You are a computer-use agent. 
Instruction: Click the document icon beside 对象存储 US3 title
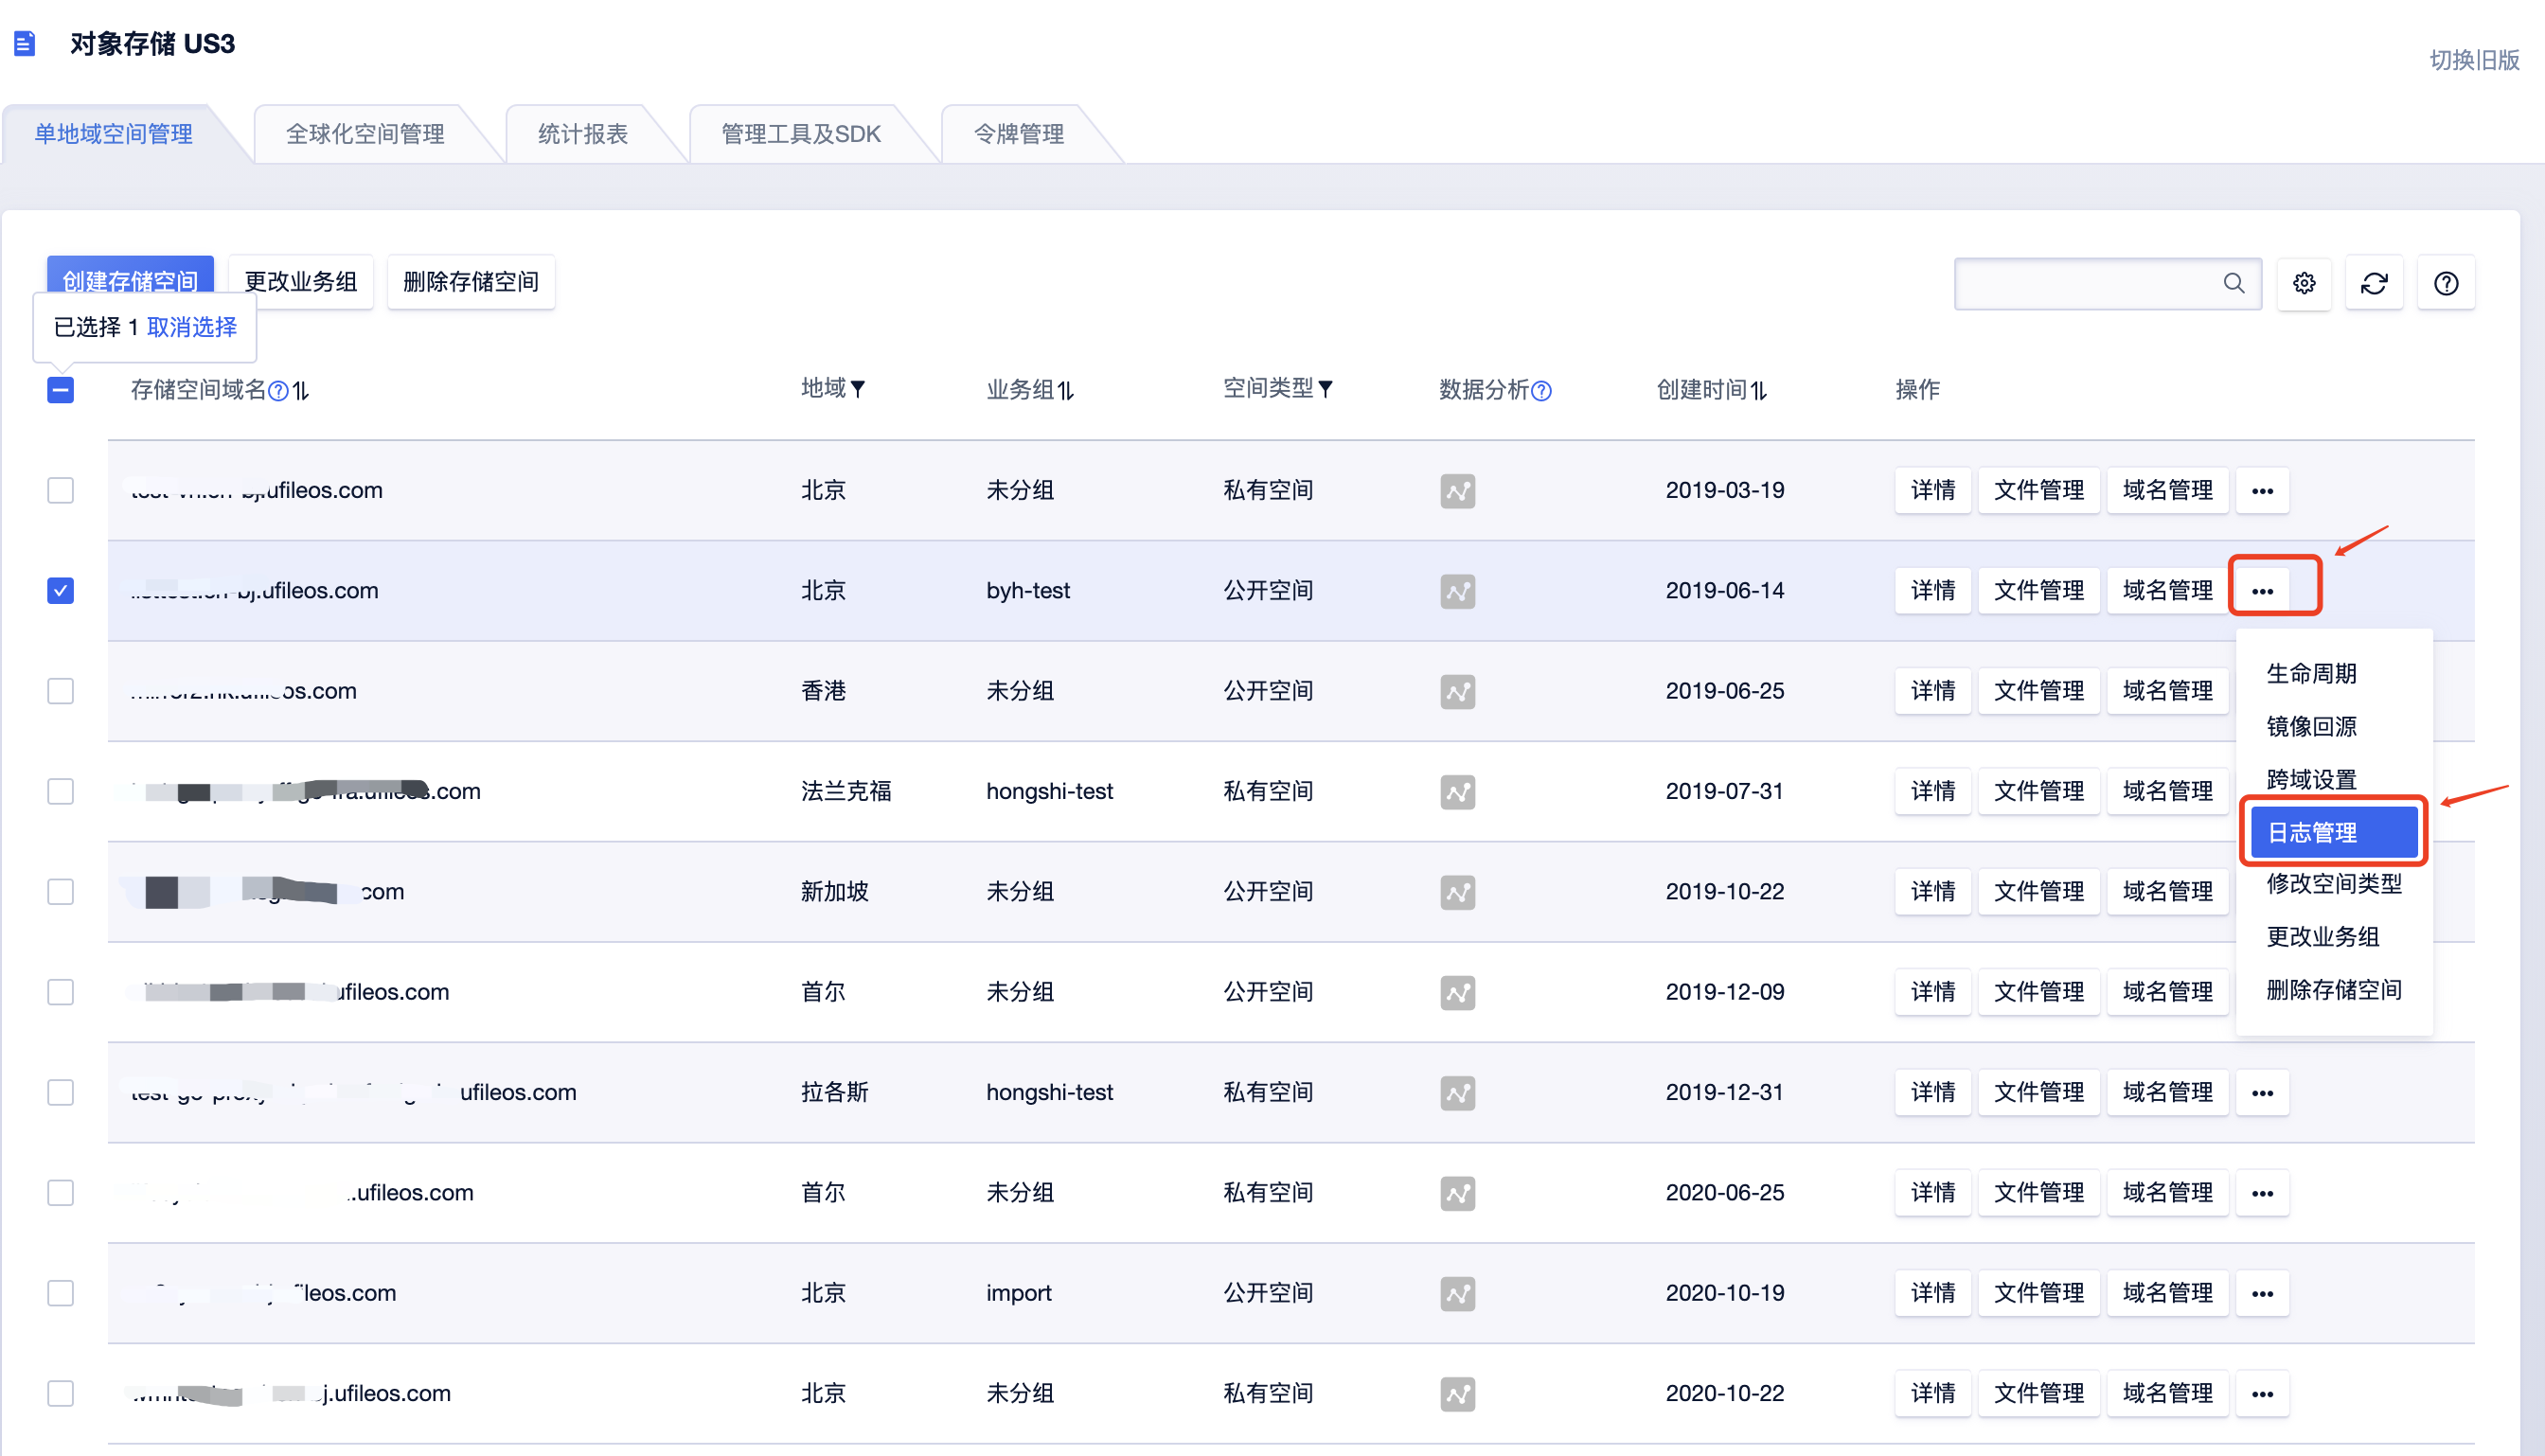(25, 42)
